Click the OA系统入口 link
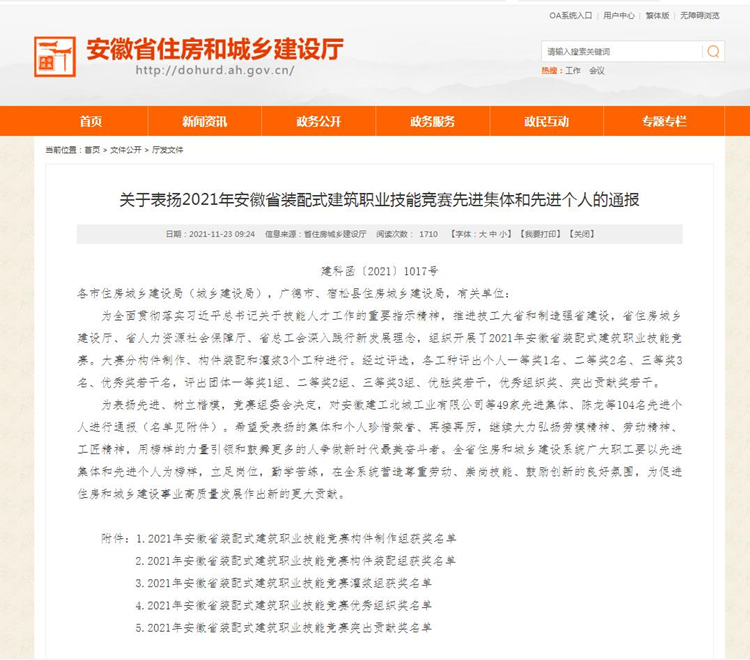Screen dimensions: 750x660 [x=570, y=16]
